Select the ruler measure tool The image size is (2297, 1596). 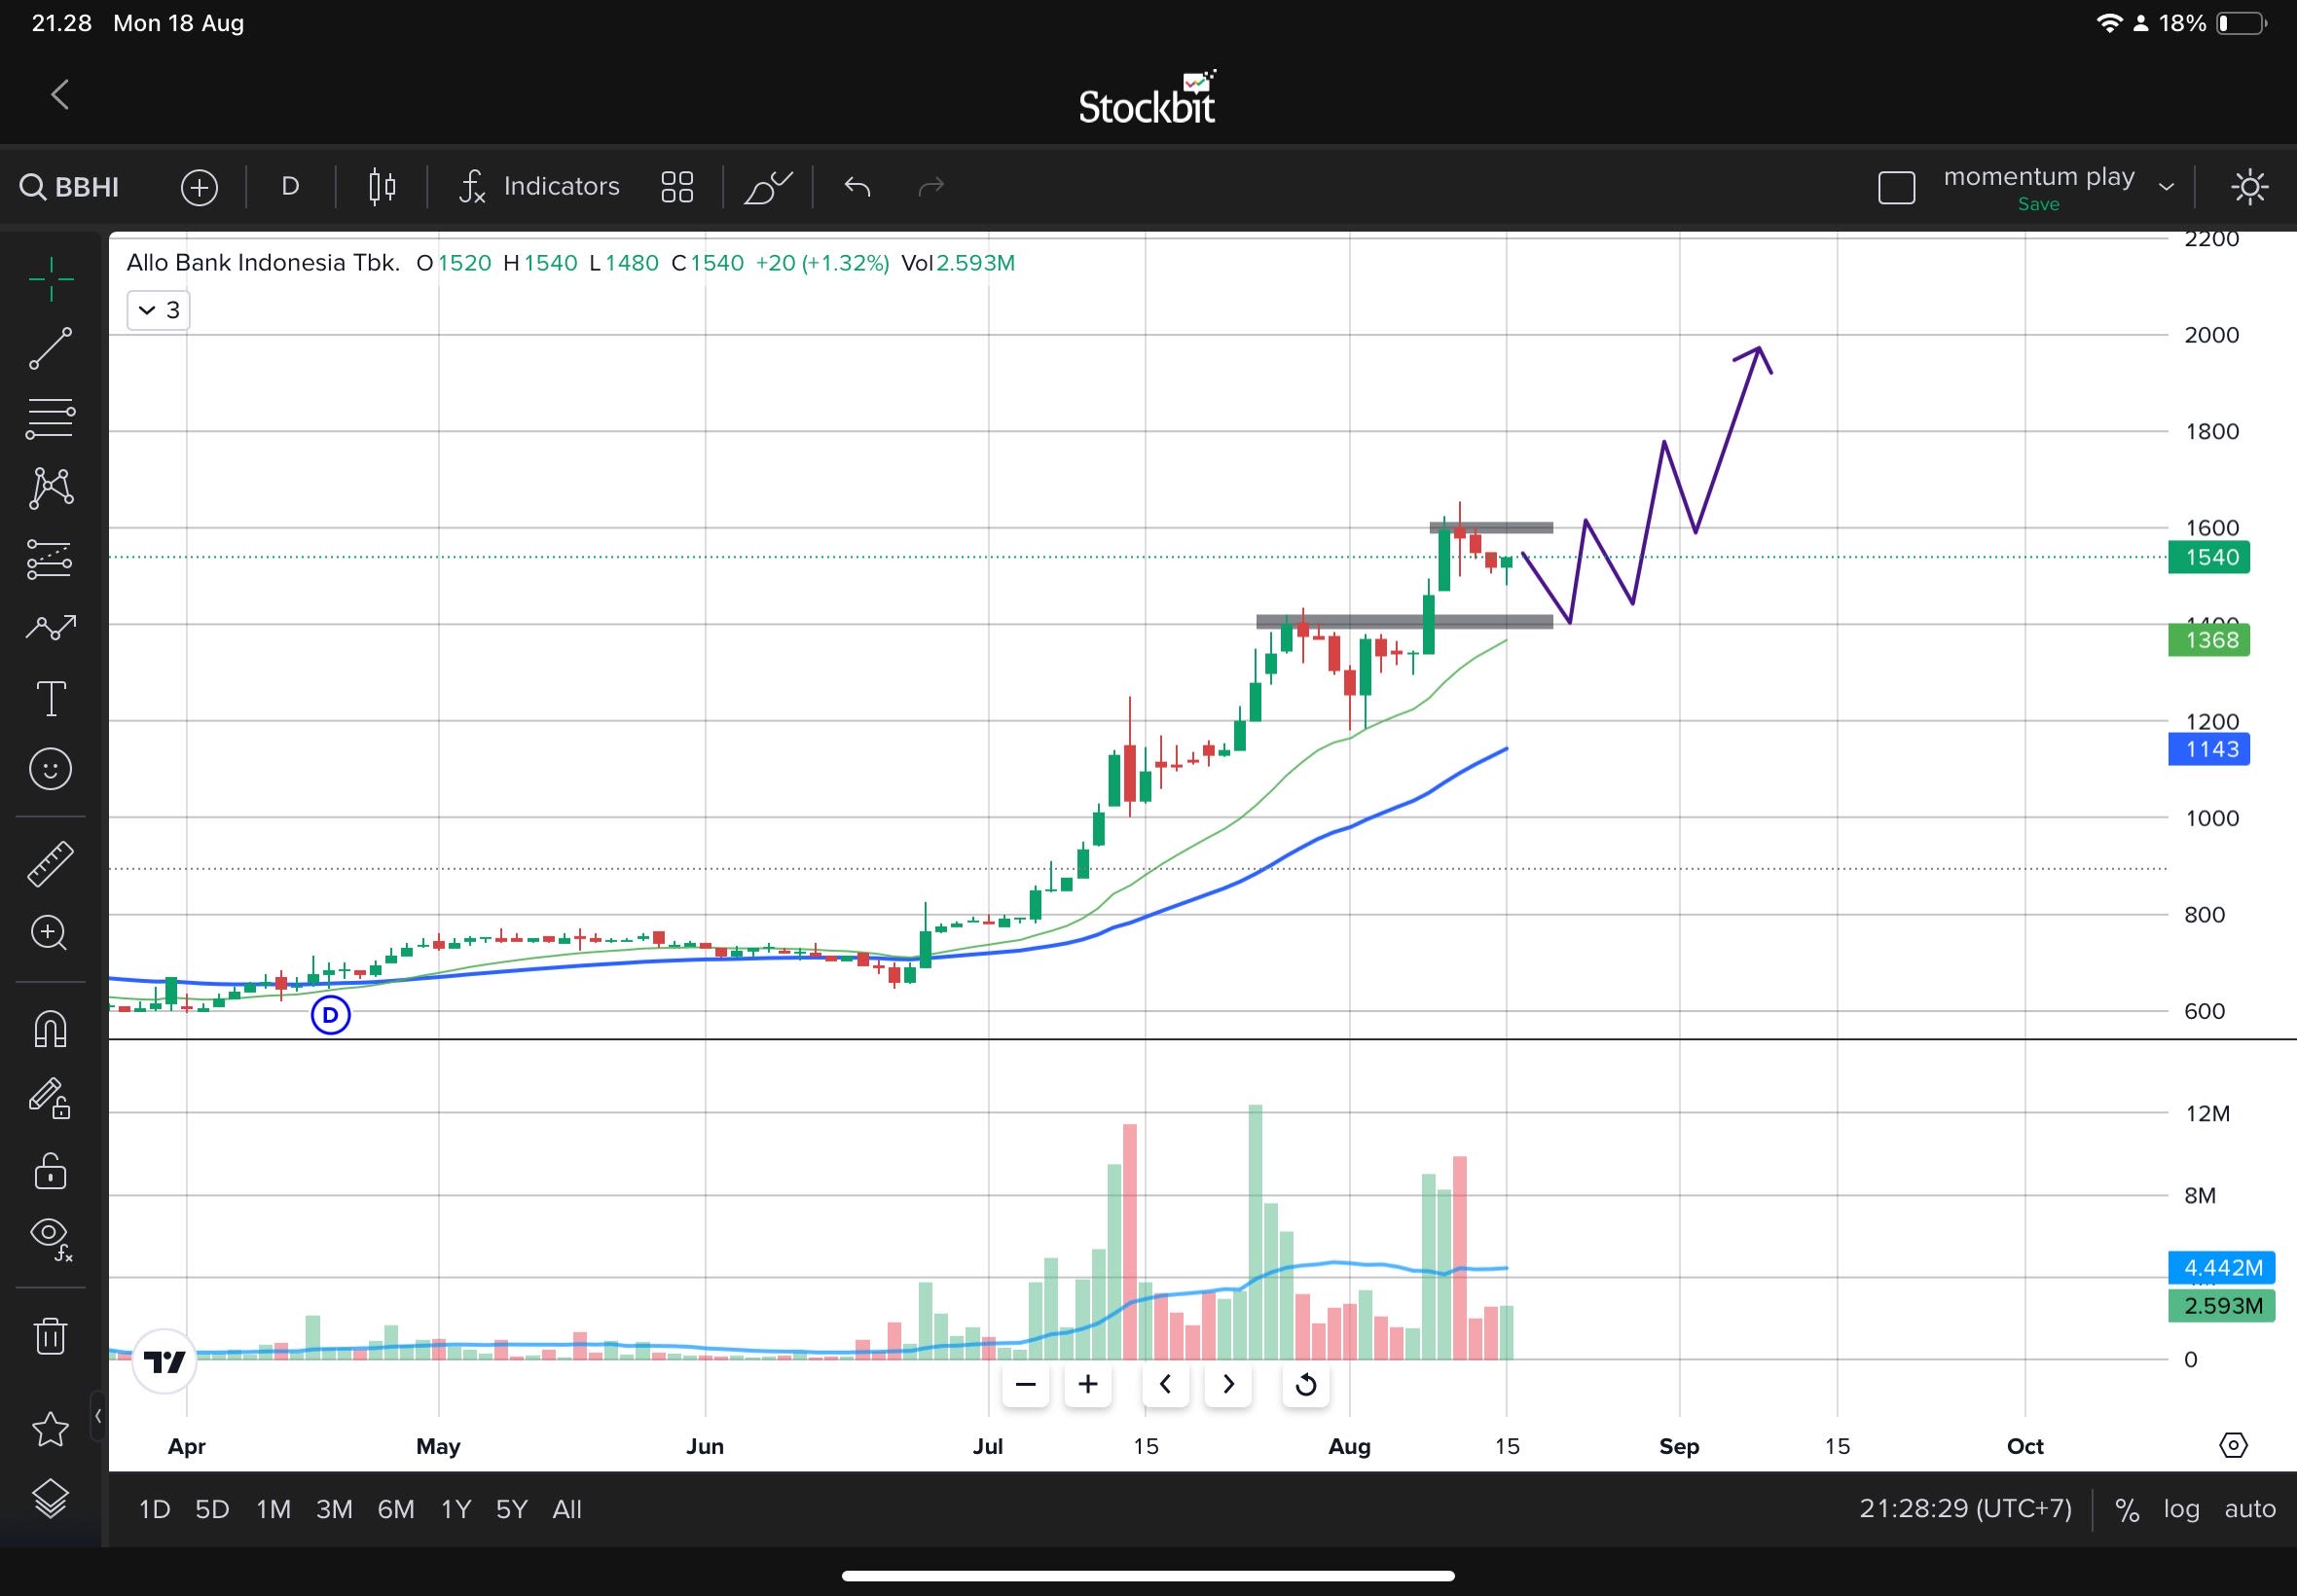pyautogui.click(x=51, y=864)
